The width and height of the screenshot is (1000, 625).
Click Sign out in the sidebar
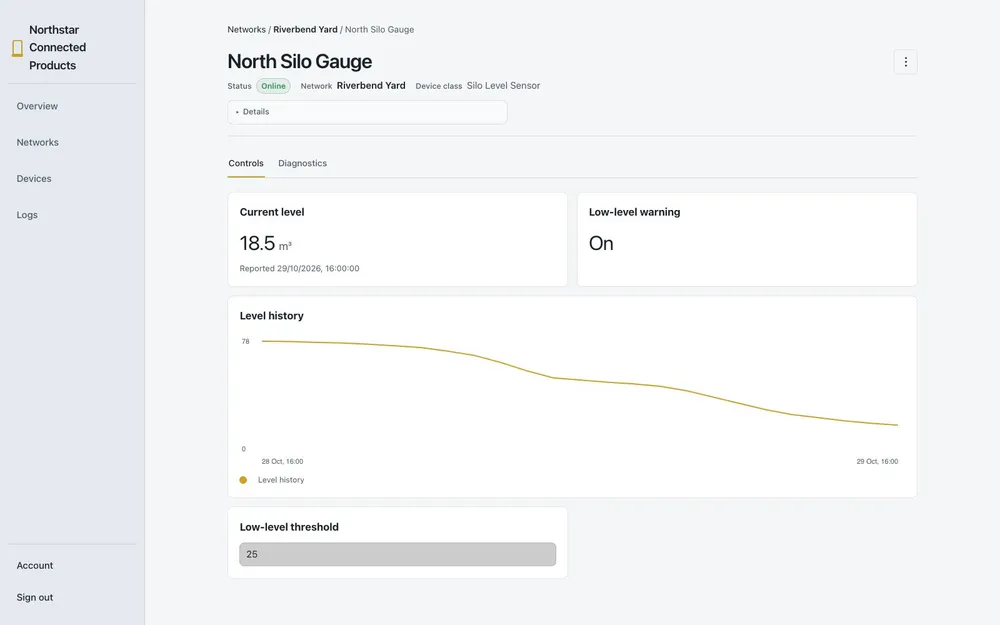pyautogui.click(x=34, y=598)
